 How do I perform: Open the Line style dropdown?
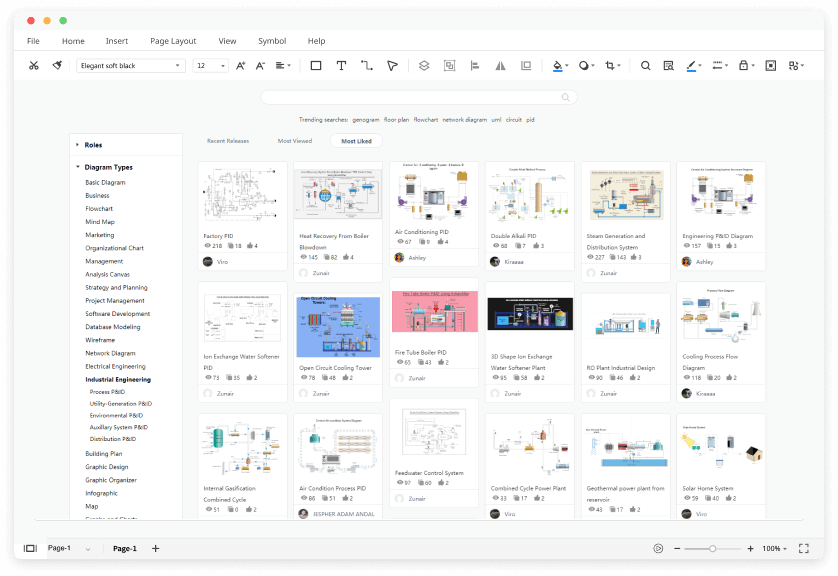click(x=720, y=66)
